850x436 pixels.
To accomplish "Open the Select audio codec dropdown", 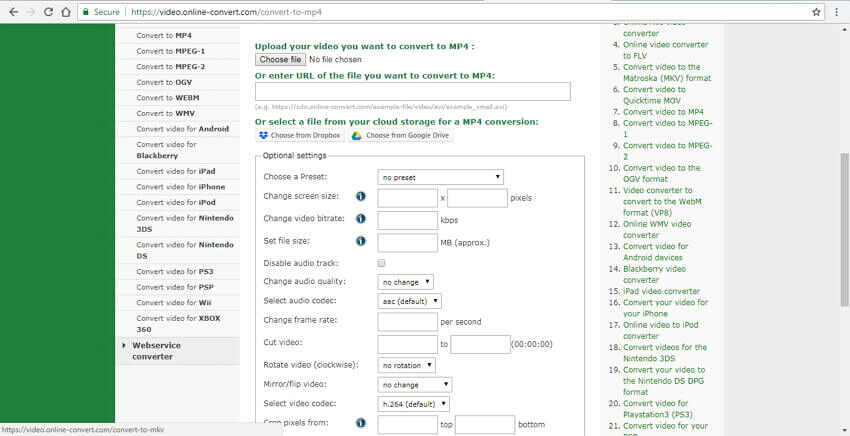I will [409, 301].
